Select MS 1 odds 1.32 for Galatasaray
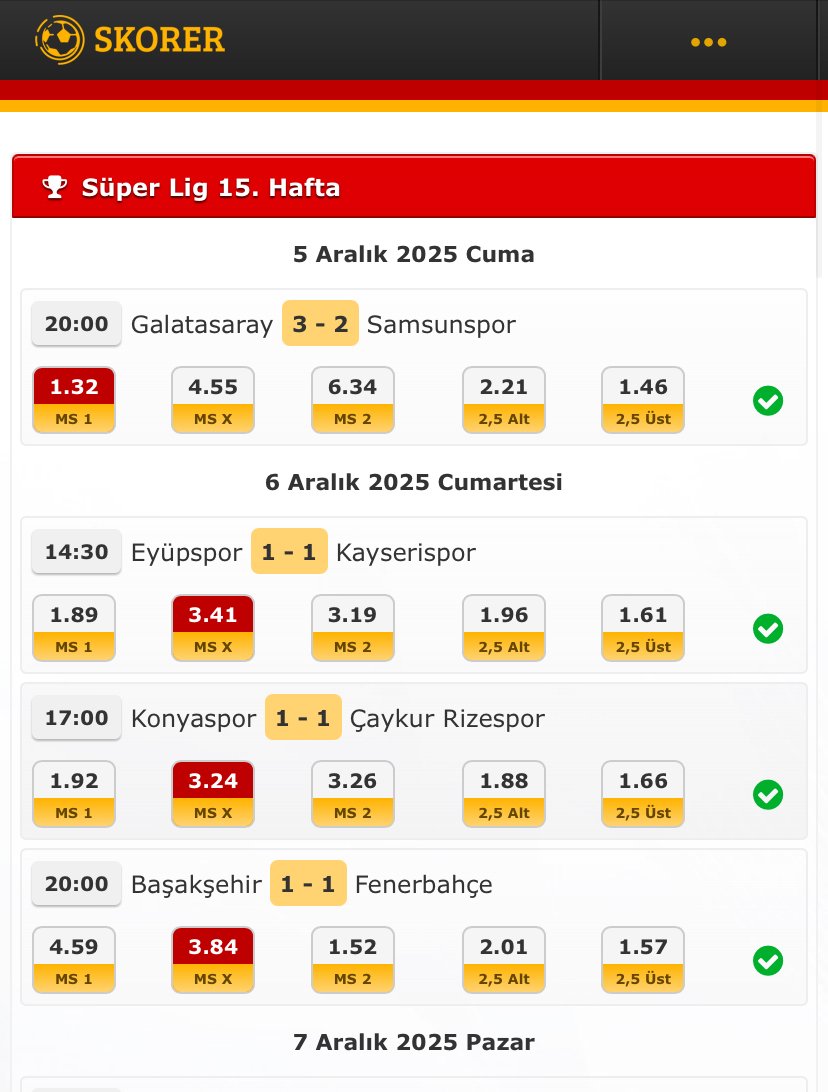This screenshot has width=828, height=1092. point(74,400)
